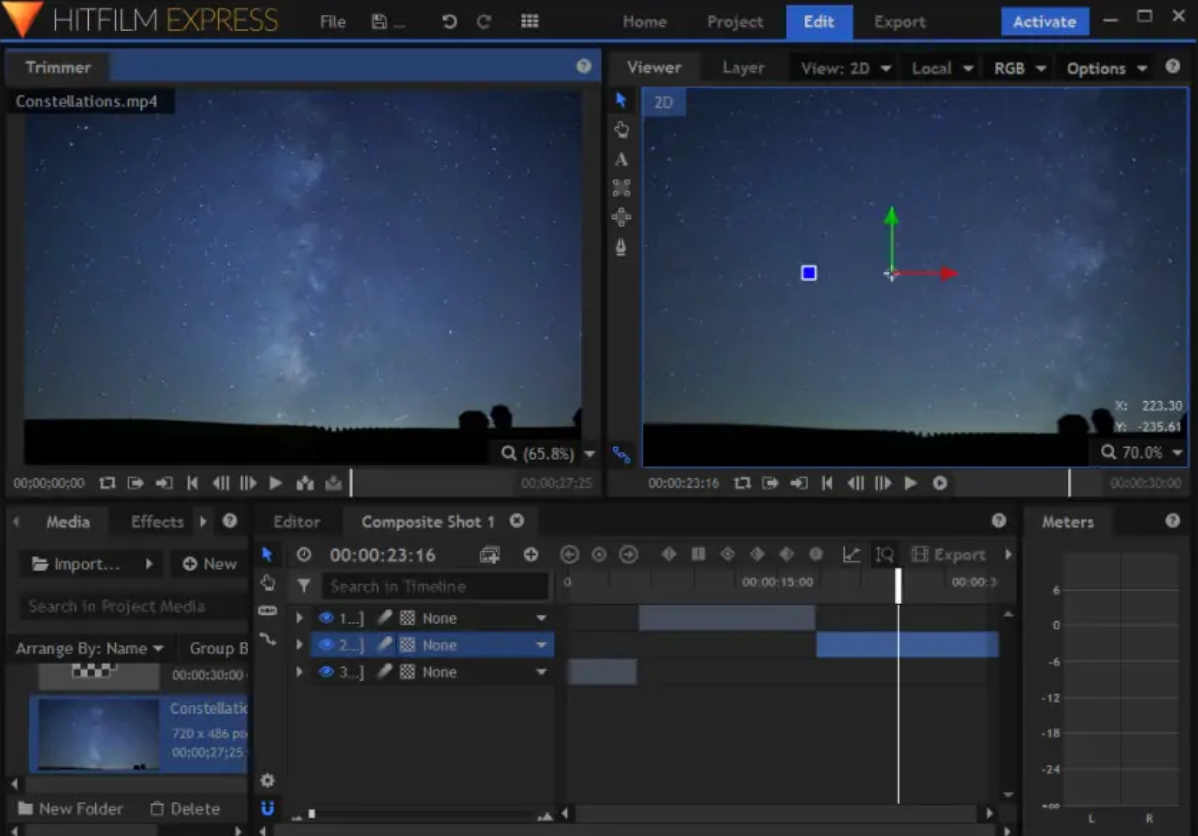The width and height of the screenshot is (1198, 836).
Task: Open timeline settings gear icon
Action: (x=267, y=780)
